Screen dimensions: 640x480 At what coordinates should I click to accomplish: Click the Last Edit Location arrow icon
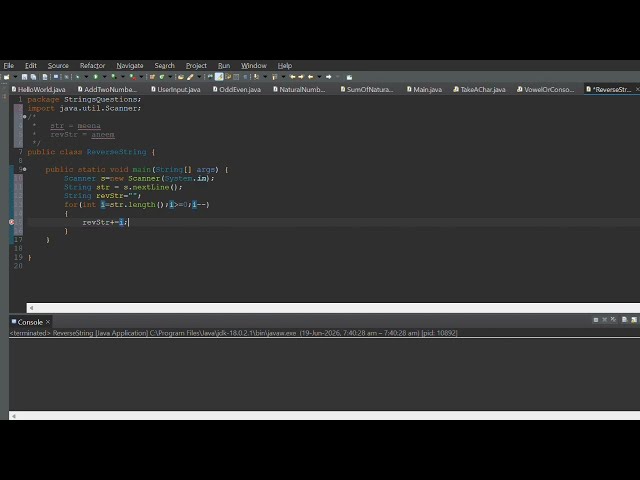coord(292,77)
